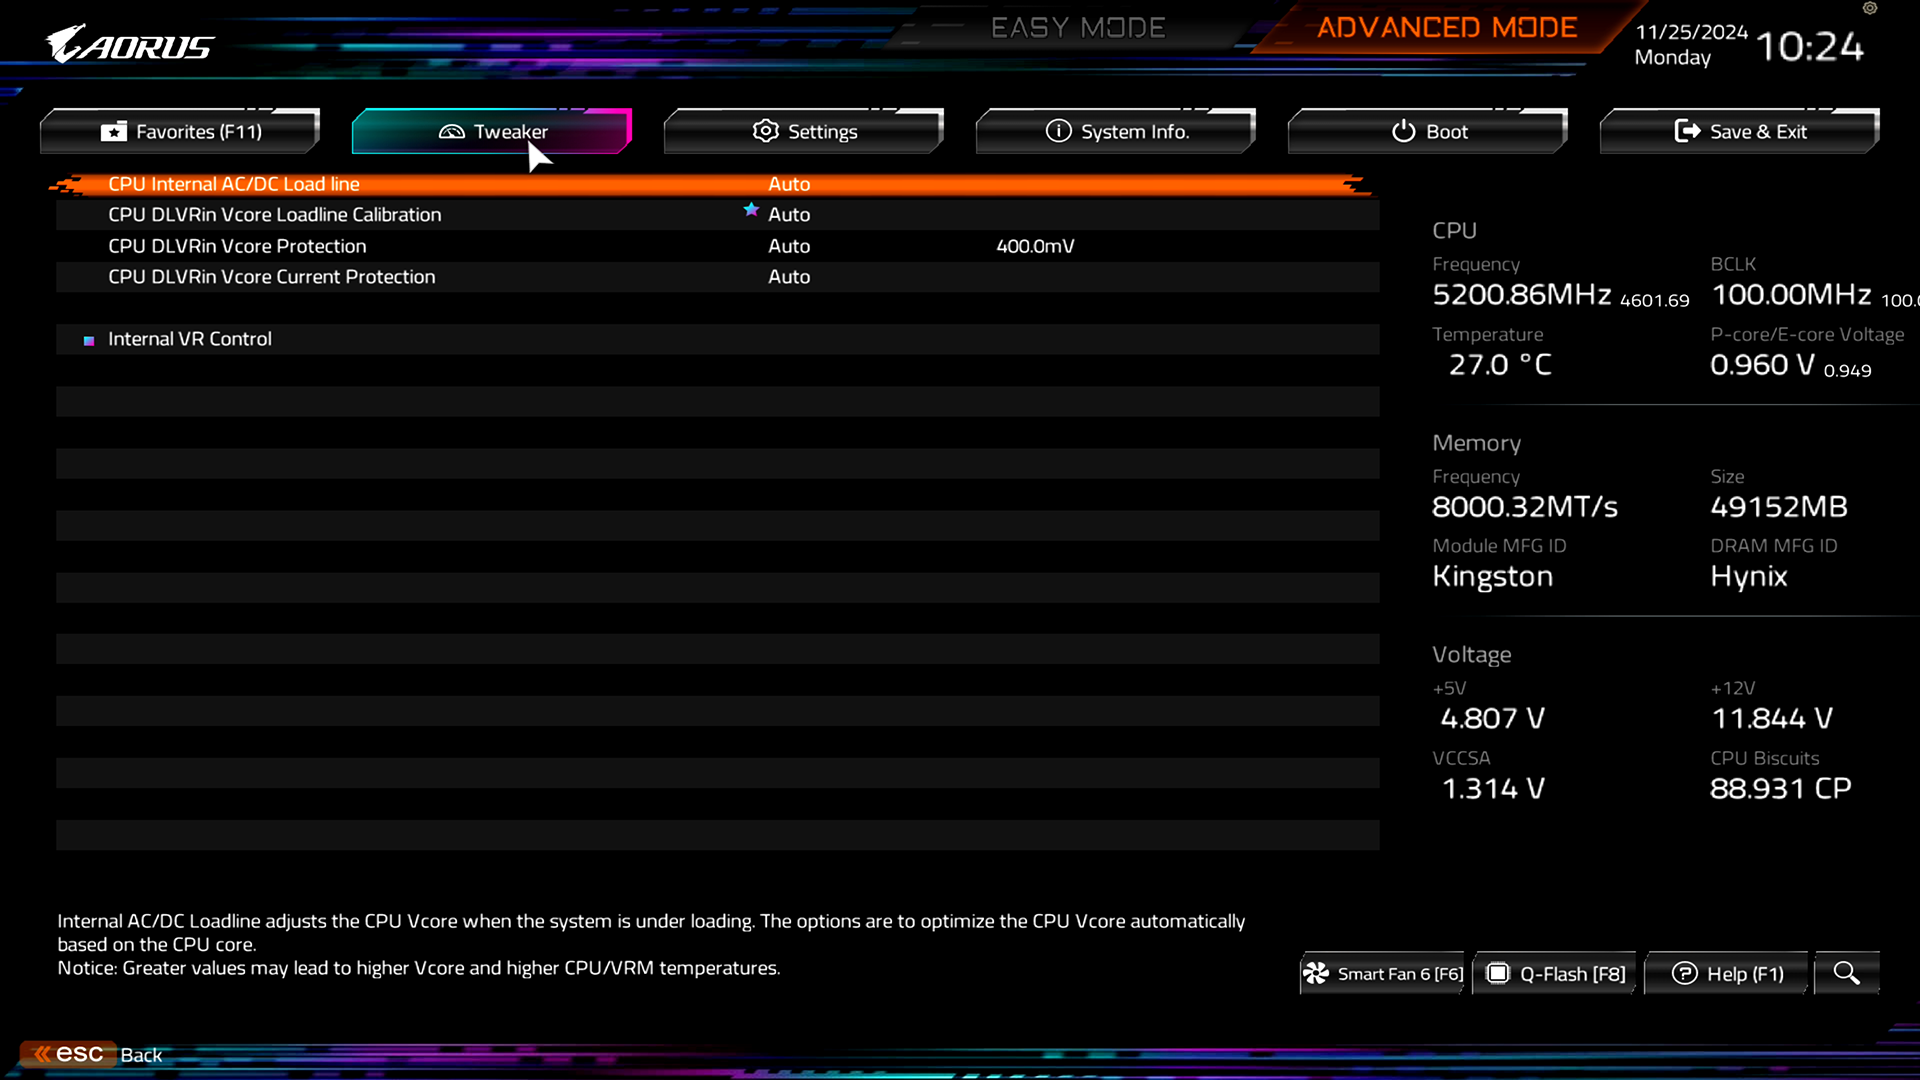Change CPU DLVRin Vcore Current Protection value
The image size is (1920, 1080).
tap(789, 277)
